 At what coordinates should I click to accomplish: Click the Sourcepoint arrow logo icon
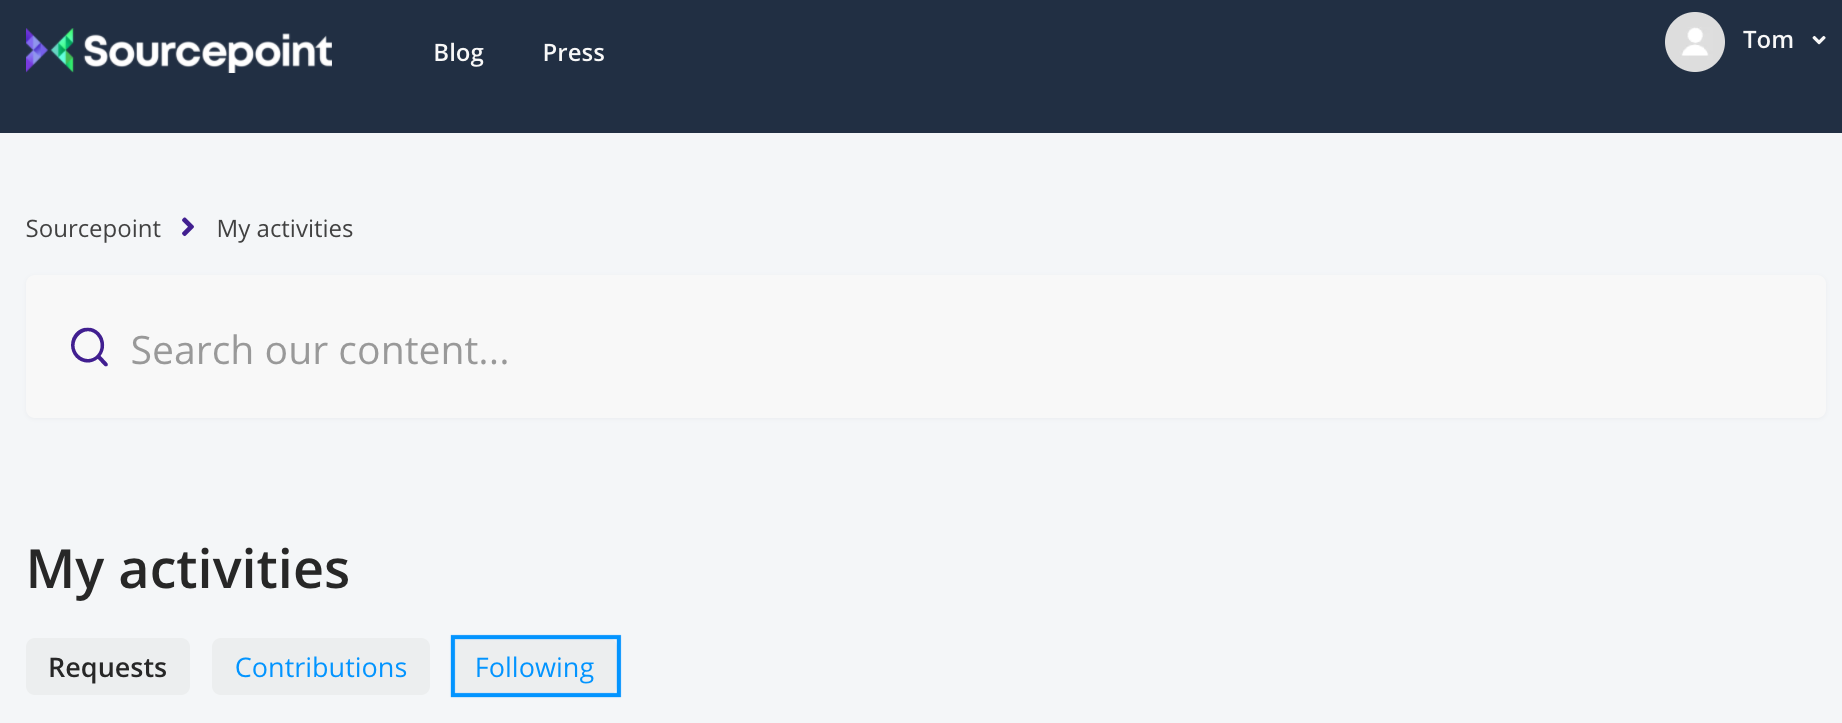[x=49, y=50]
